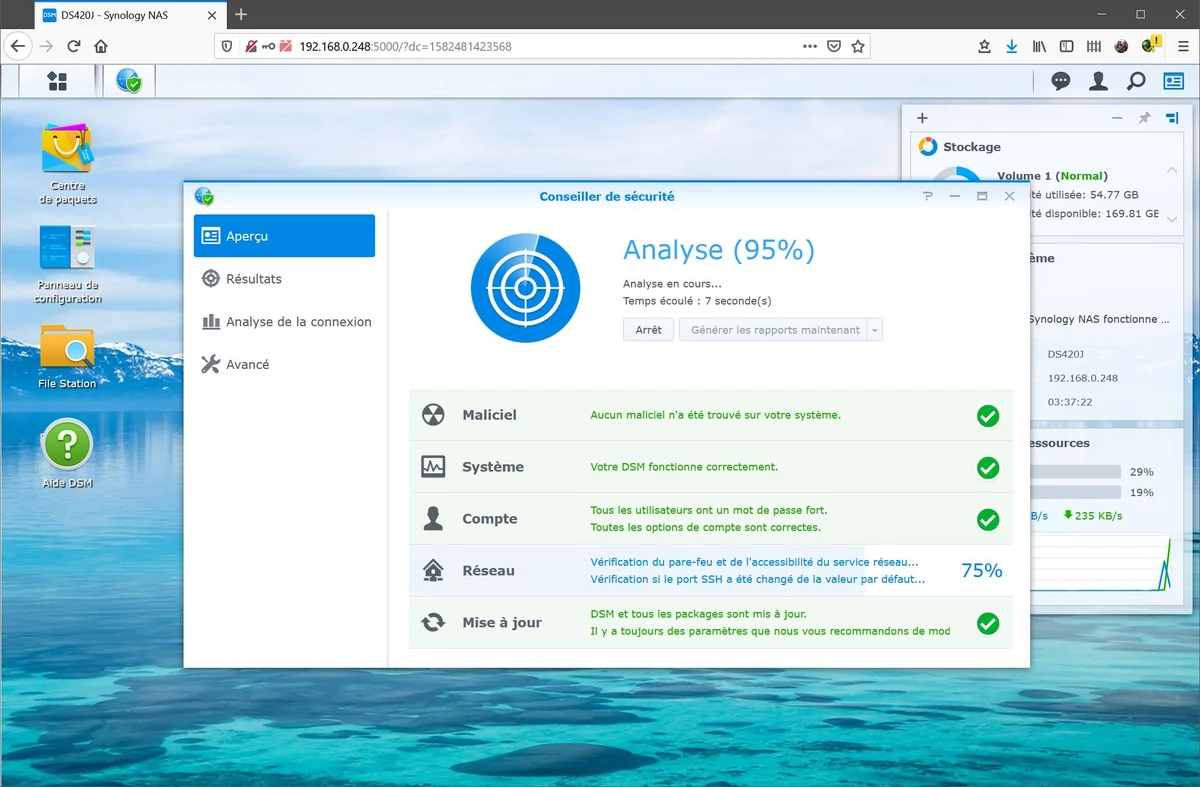Select the Compte row label
1200x787 pixels.
490,519
